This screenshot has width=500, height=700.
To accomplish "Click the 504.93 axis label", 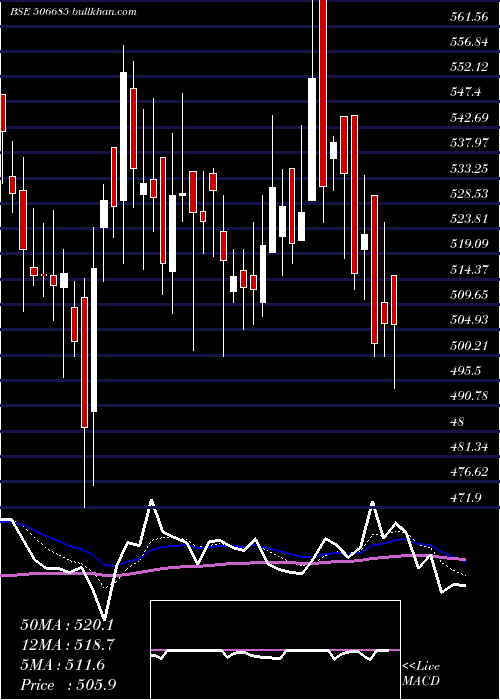I will pyautogui.click(x=470, y=320).
